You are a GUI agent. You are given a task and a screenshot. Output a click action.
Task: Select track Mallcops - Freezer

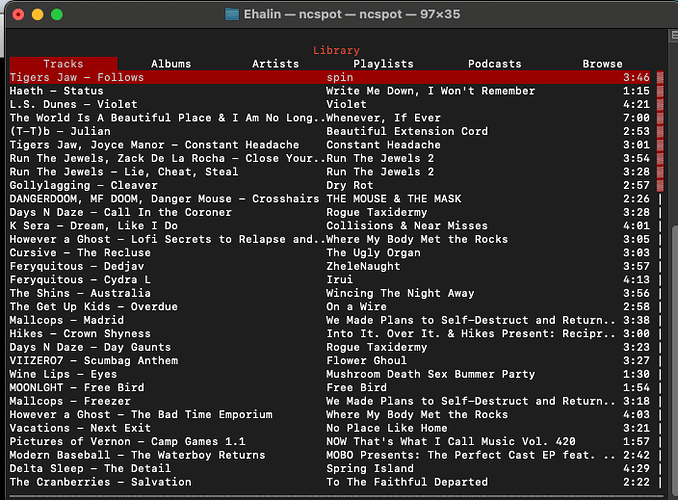pyautogui.click(x=329, y=401)
